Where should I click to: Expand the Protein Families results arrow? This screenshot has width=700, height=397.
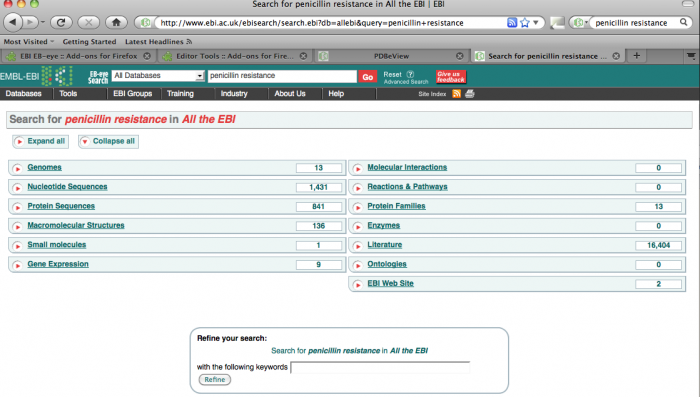358,207
